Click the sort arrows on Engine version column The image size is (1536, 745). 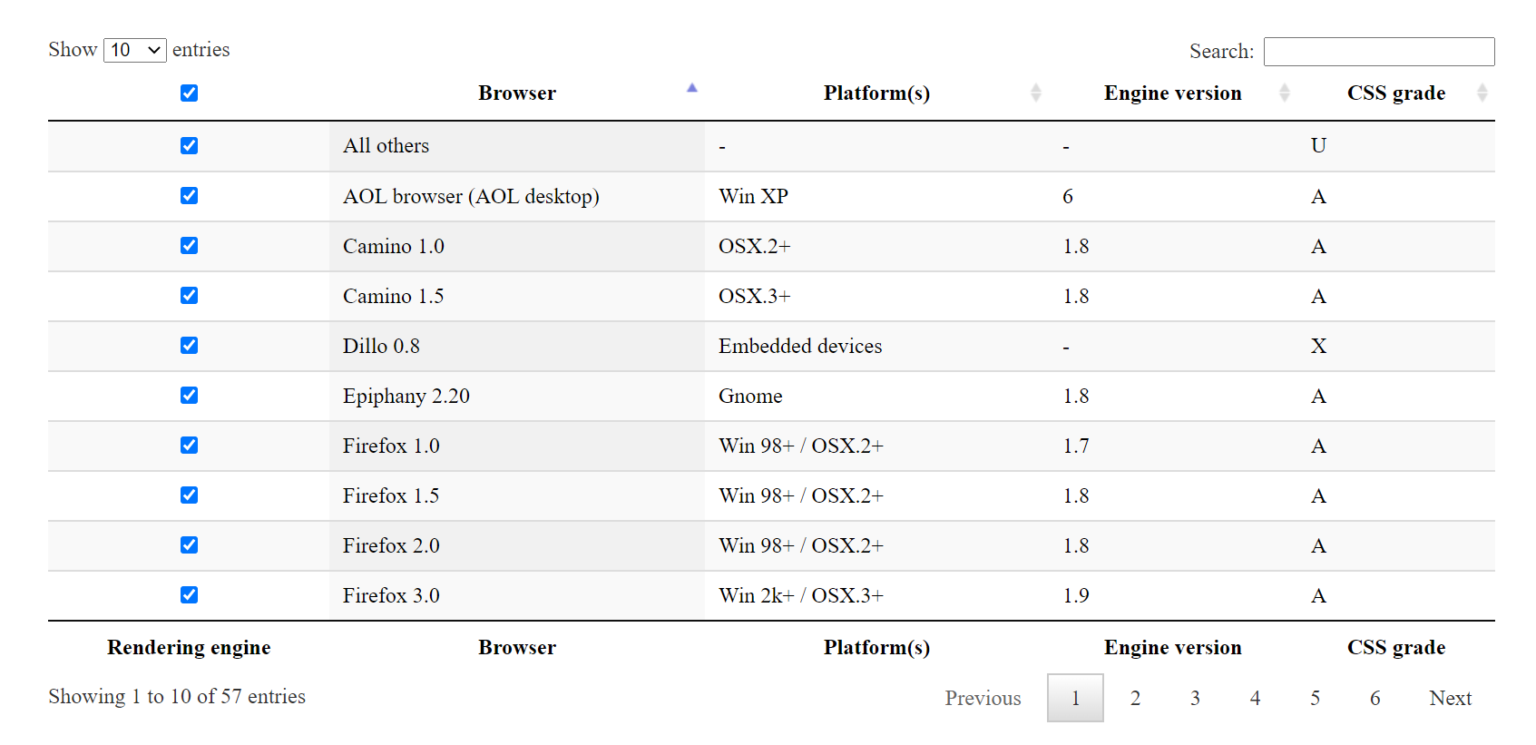[1284, 93]
